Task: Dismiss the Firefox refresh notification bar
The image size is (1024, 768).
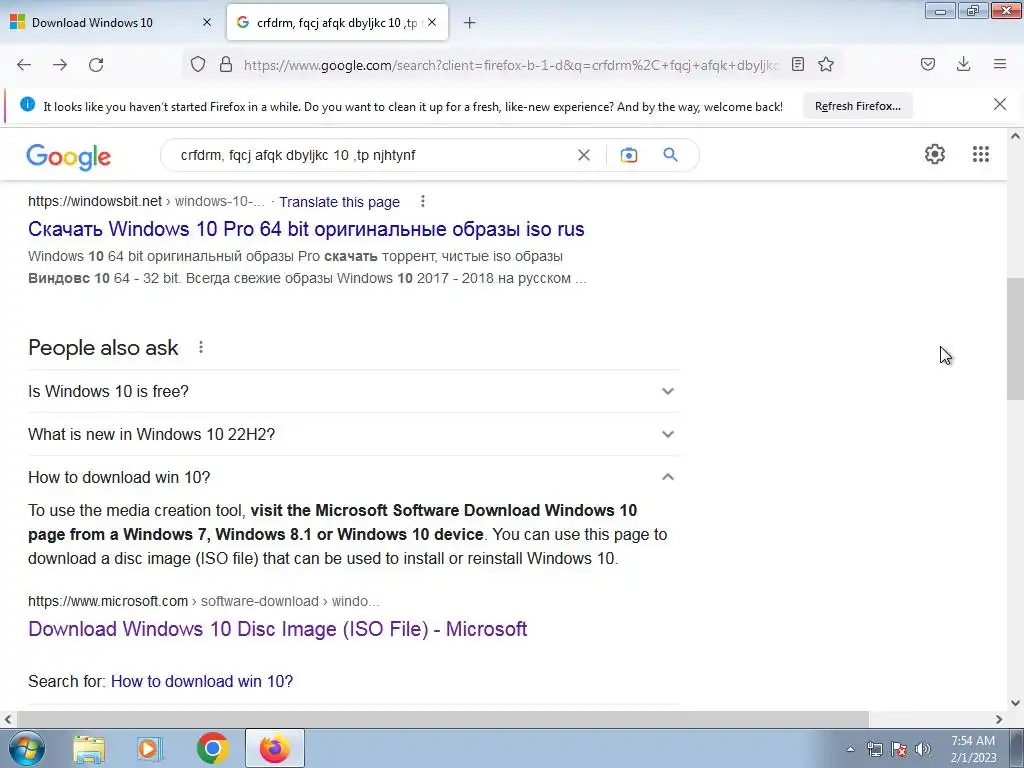Action: (x=1000, y=104)
